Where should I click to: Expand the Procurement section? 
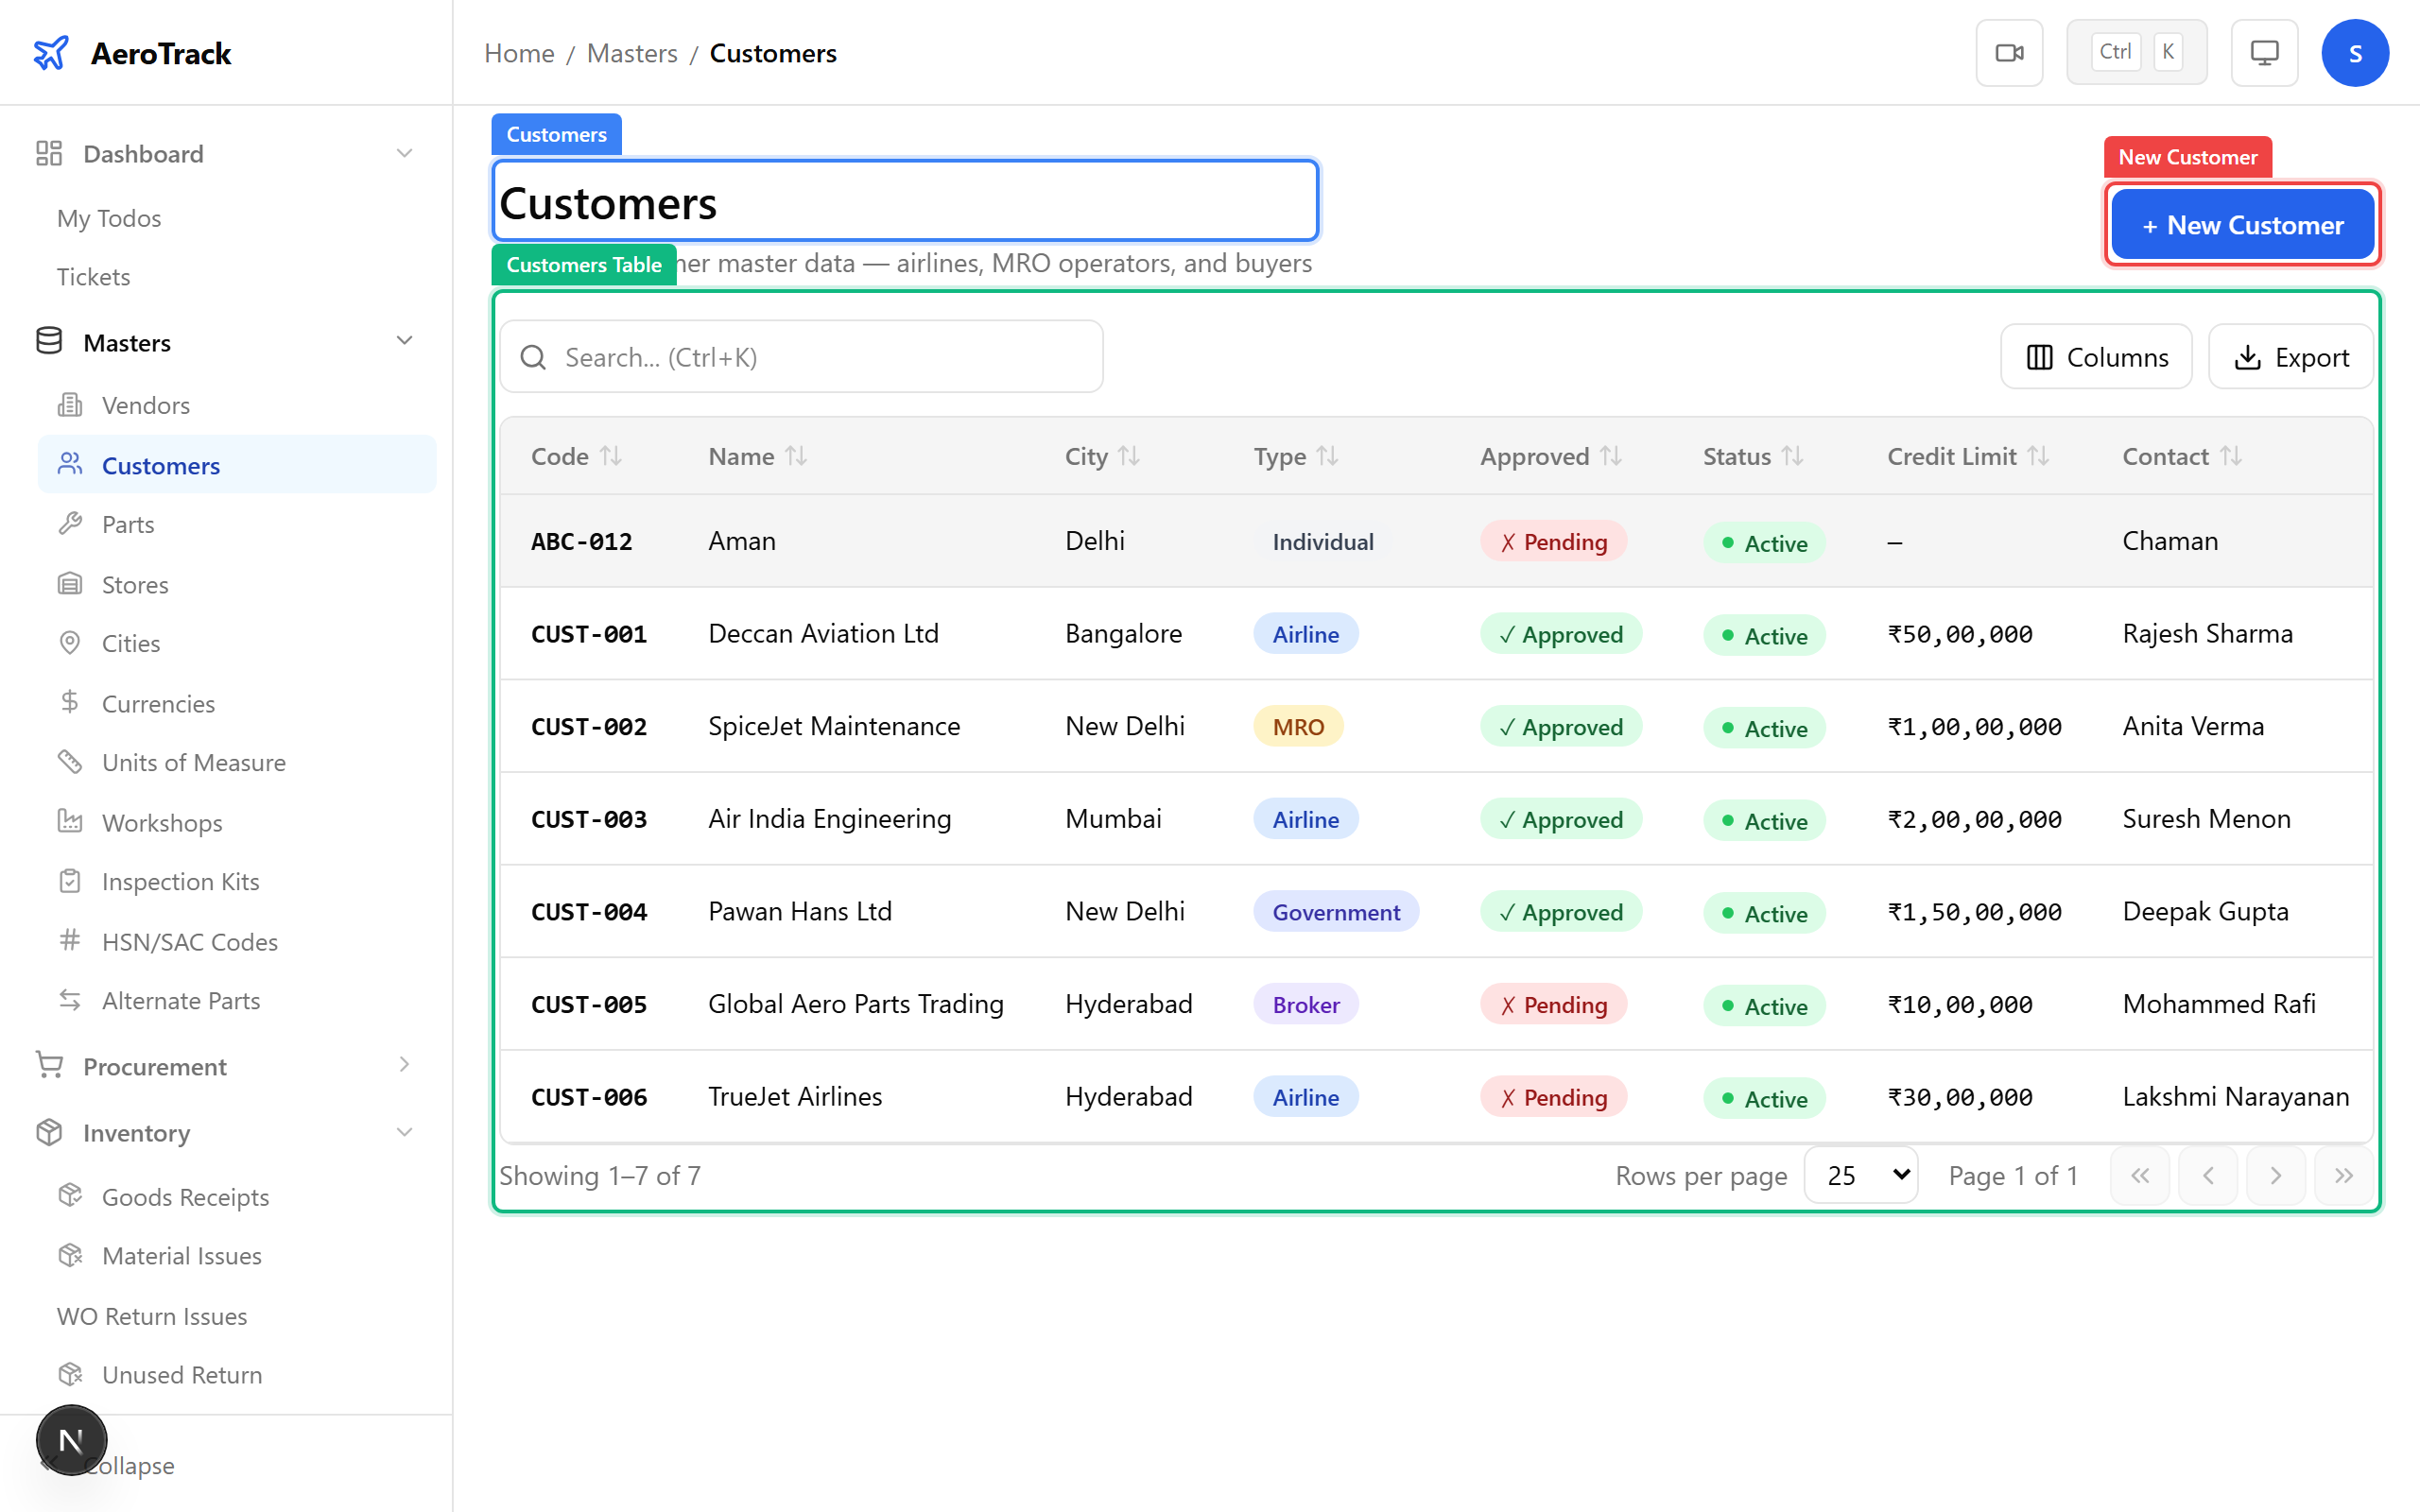coord(404,1065)
